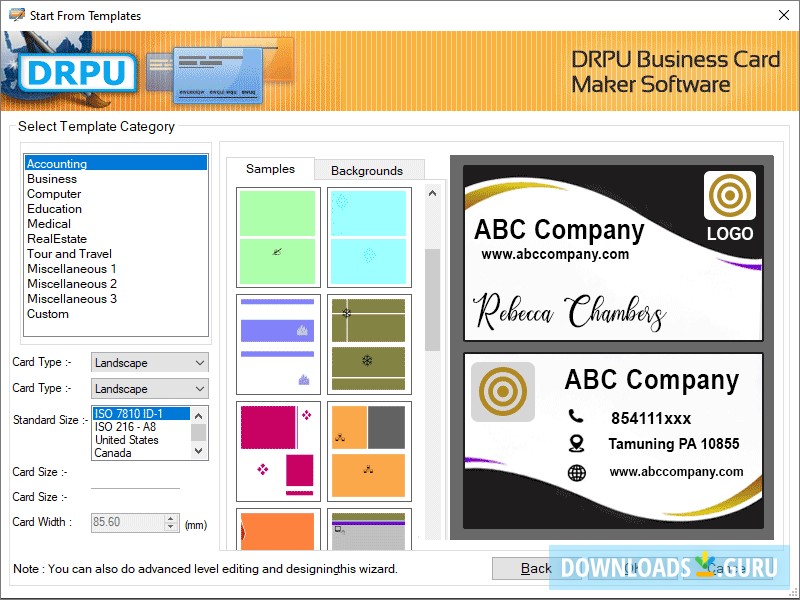The height and width of the screenshot is (600, 800).
Task: Click Standard Size list scroll-up arrow
Action: [199, 414]
